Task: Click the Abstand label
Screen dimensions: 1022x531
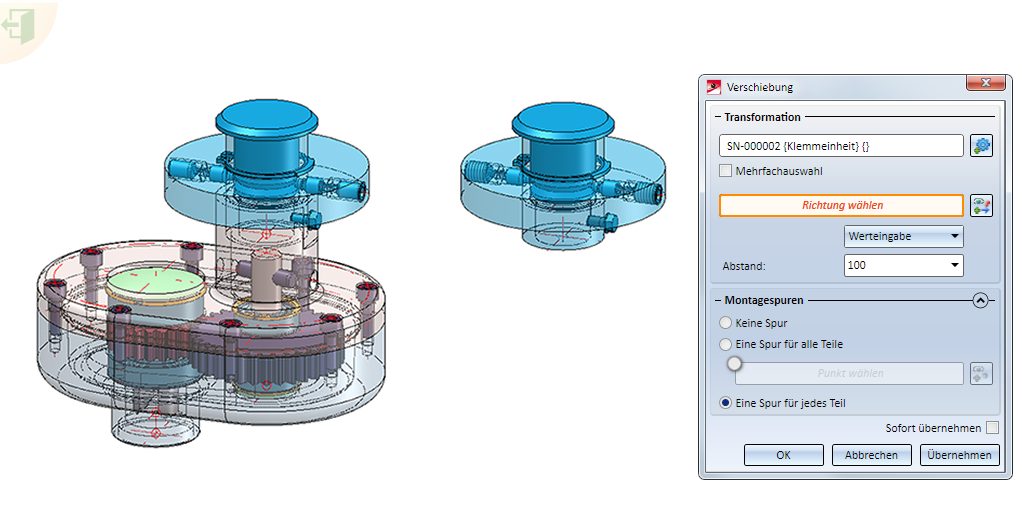Action: (744, 266)
